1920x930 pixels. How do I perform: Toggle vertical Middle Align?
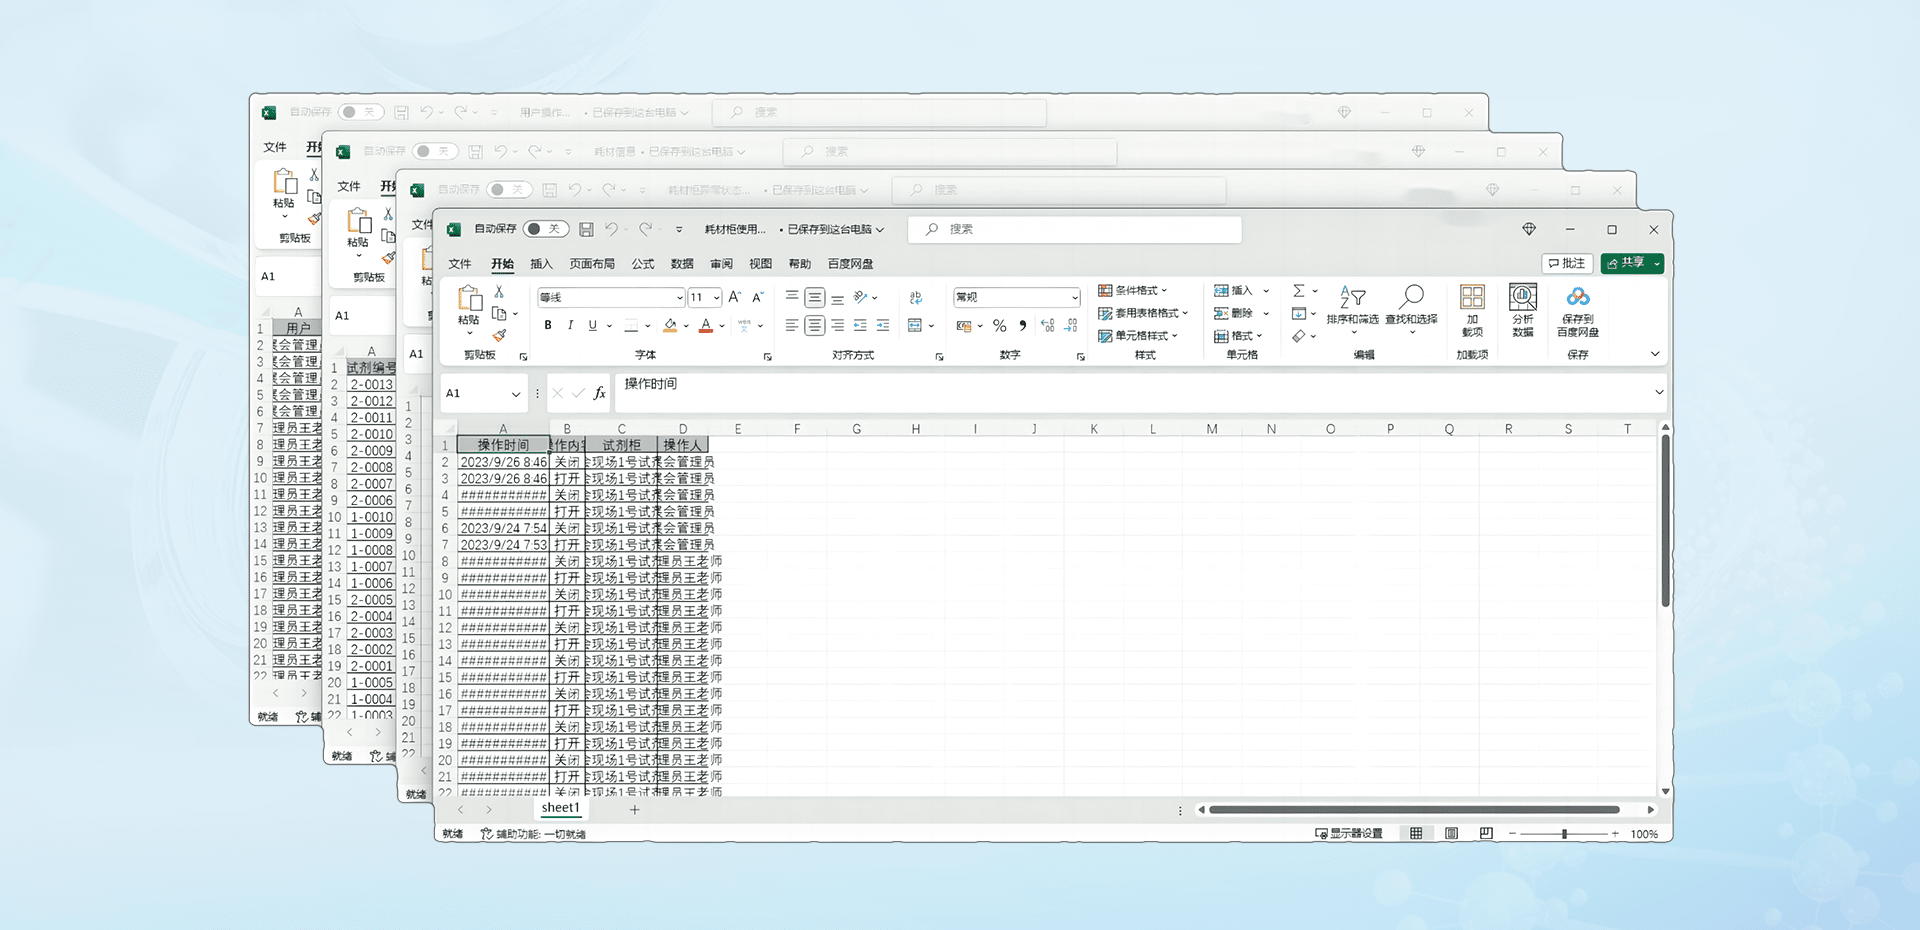point(815,298)
